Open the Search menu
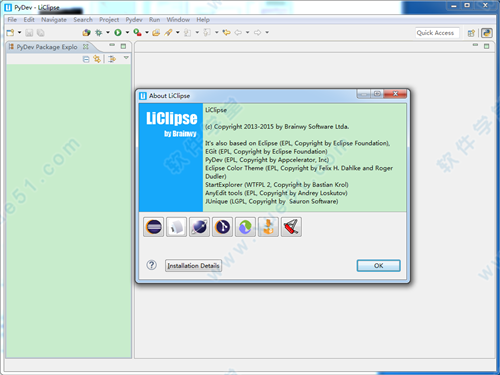The height and width of the screenshot is (375, 500). (x=83, y=20)
